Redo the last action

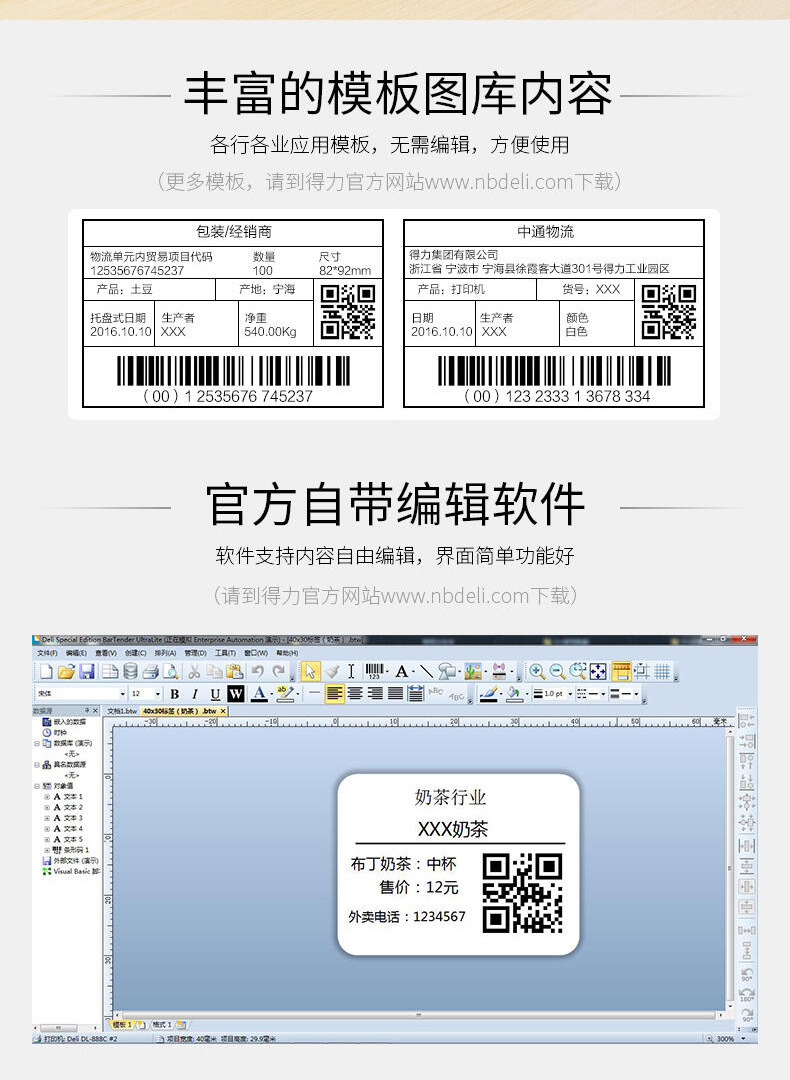278,671
